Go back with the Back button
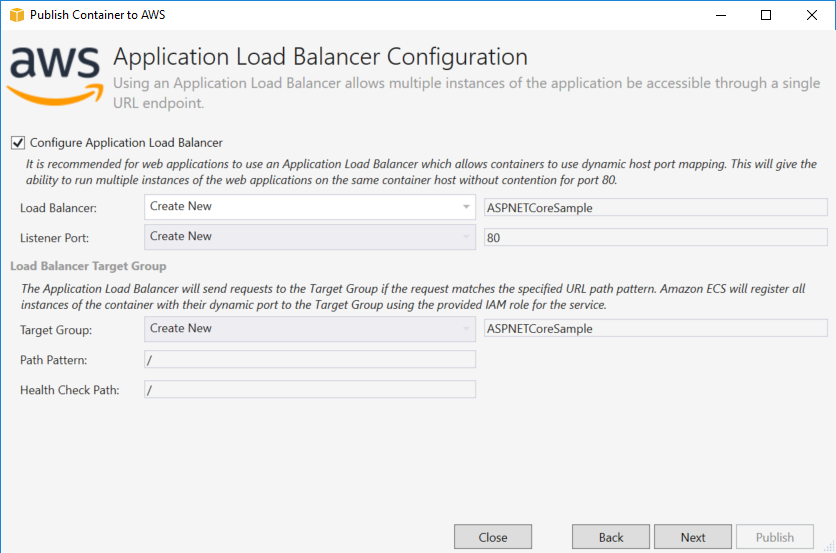Image resolution: width=836 pixels, height=553 pixels. point(611,537)
